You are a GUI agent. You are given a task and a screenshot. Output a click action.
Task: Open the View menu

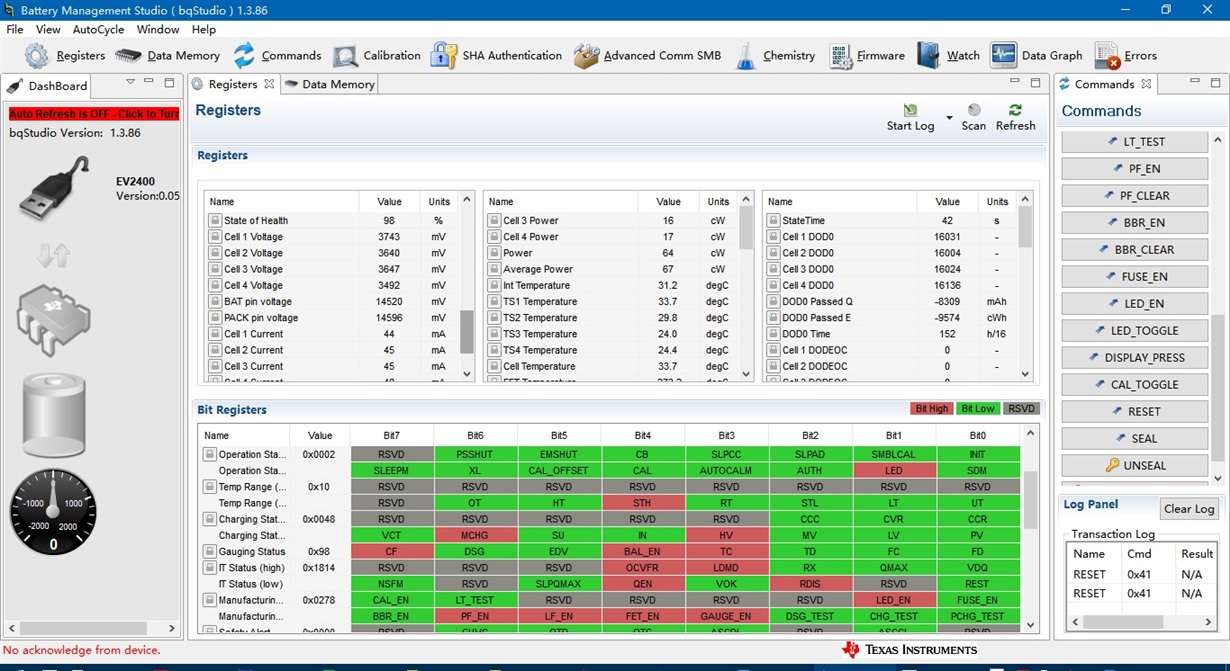pyautogui.click(x=48, y=30)
